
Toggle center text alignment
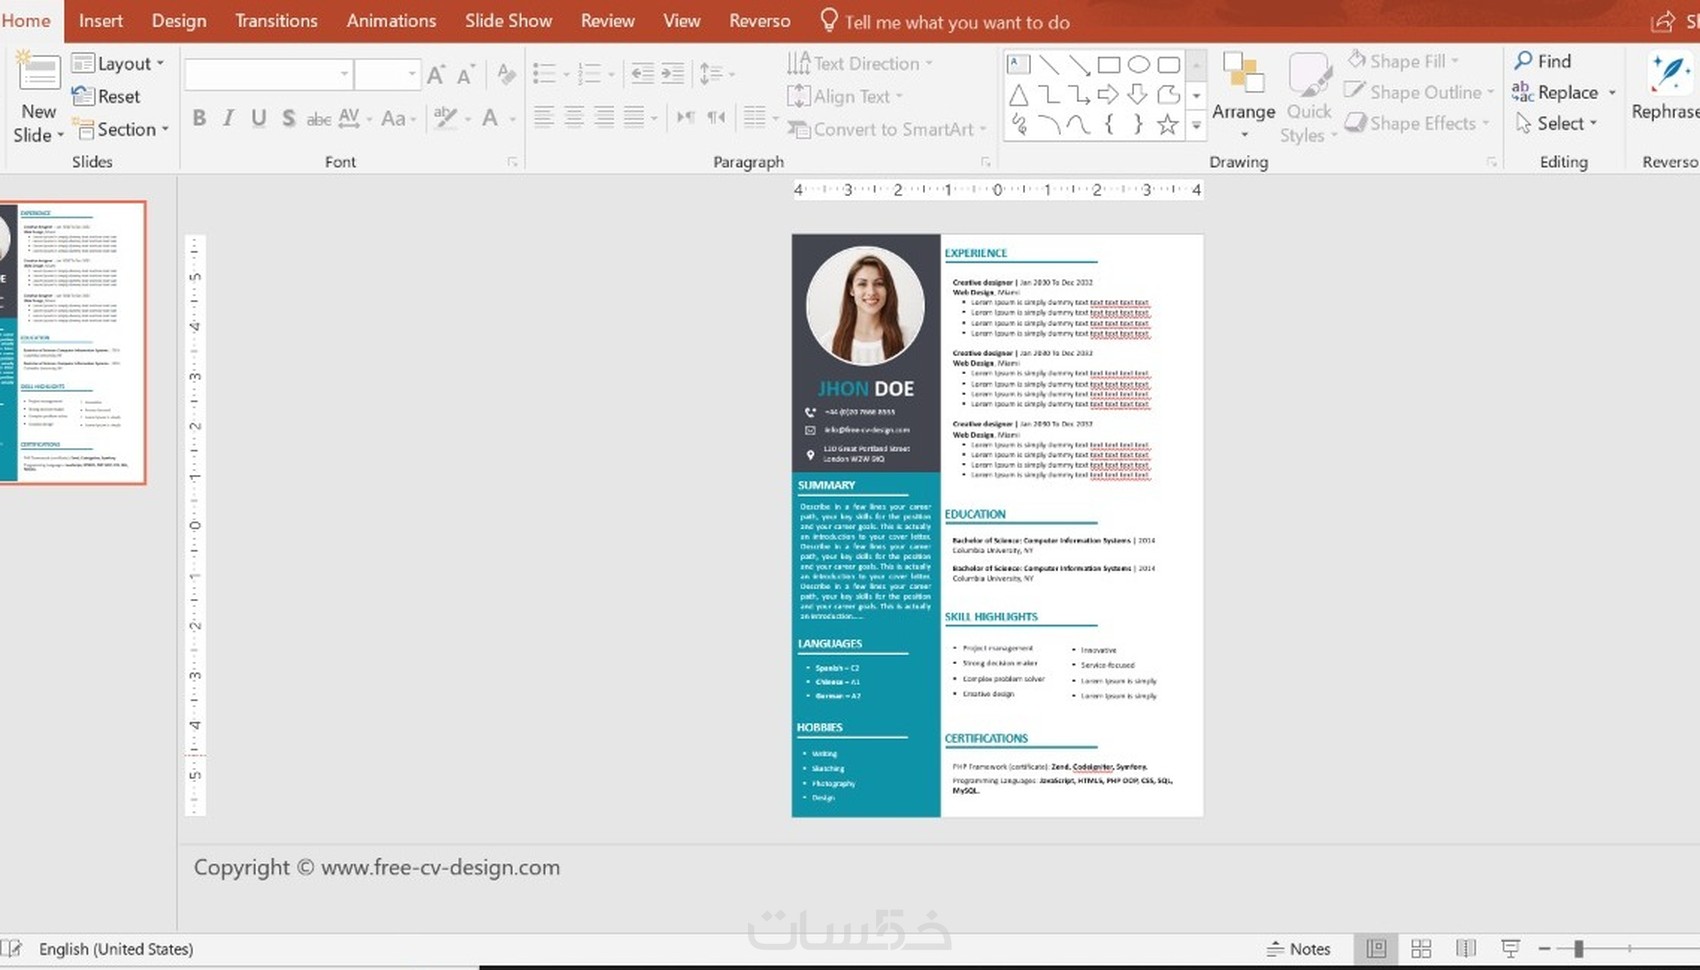[x=574, y=118]
